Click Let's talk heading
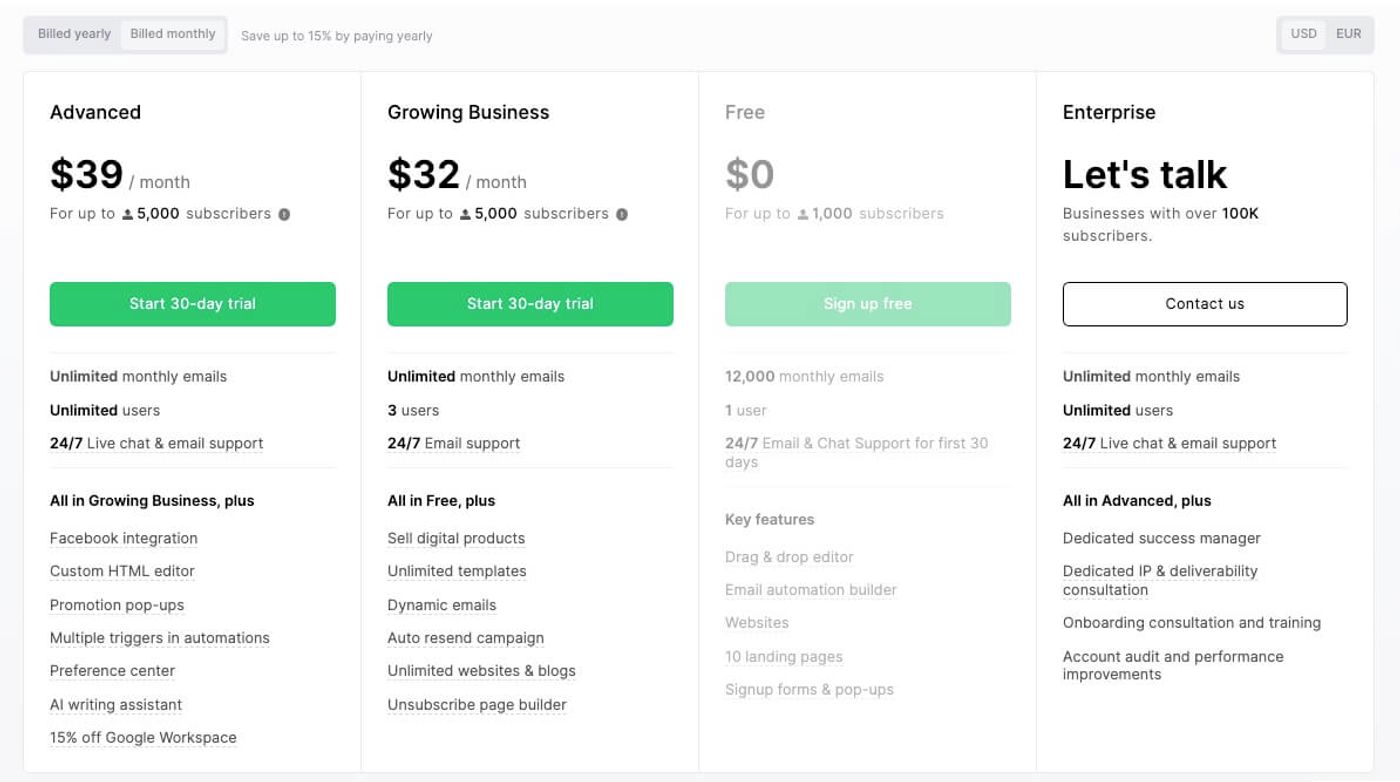The image size is (1400, 782). click(x=1145, y=175)
